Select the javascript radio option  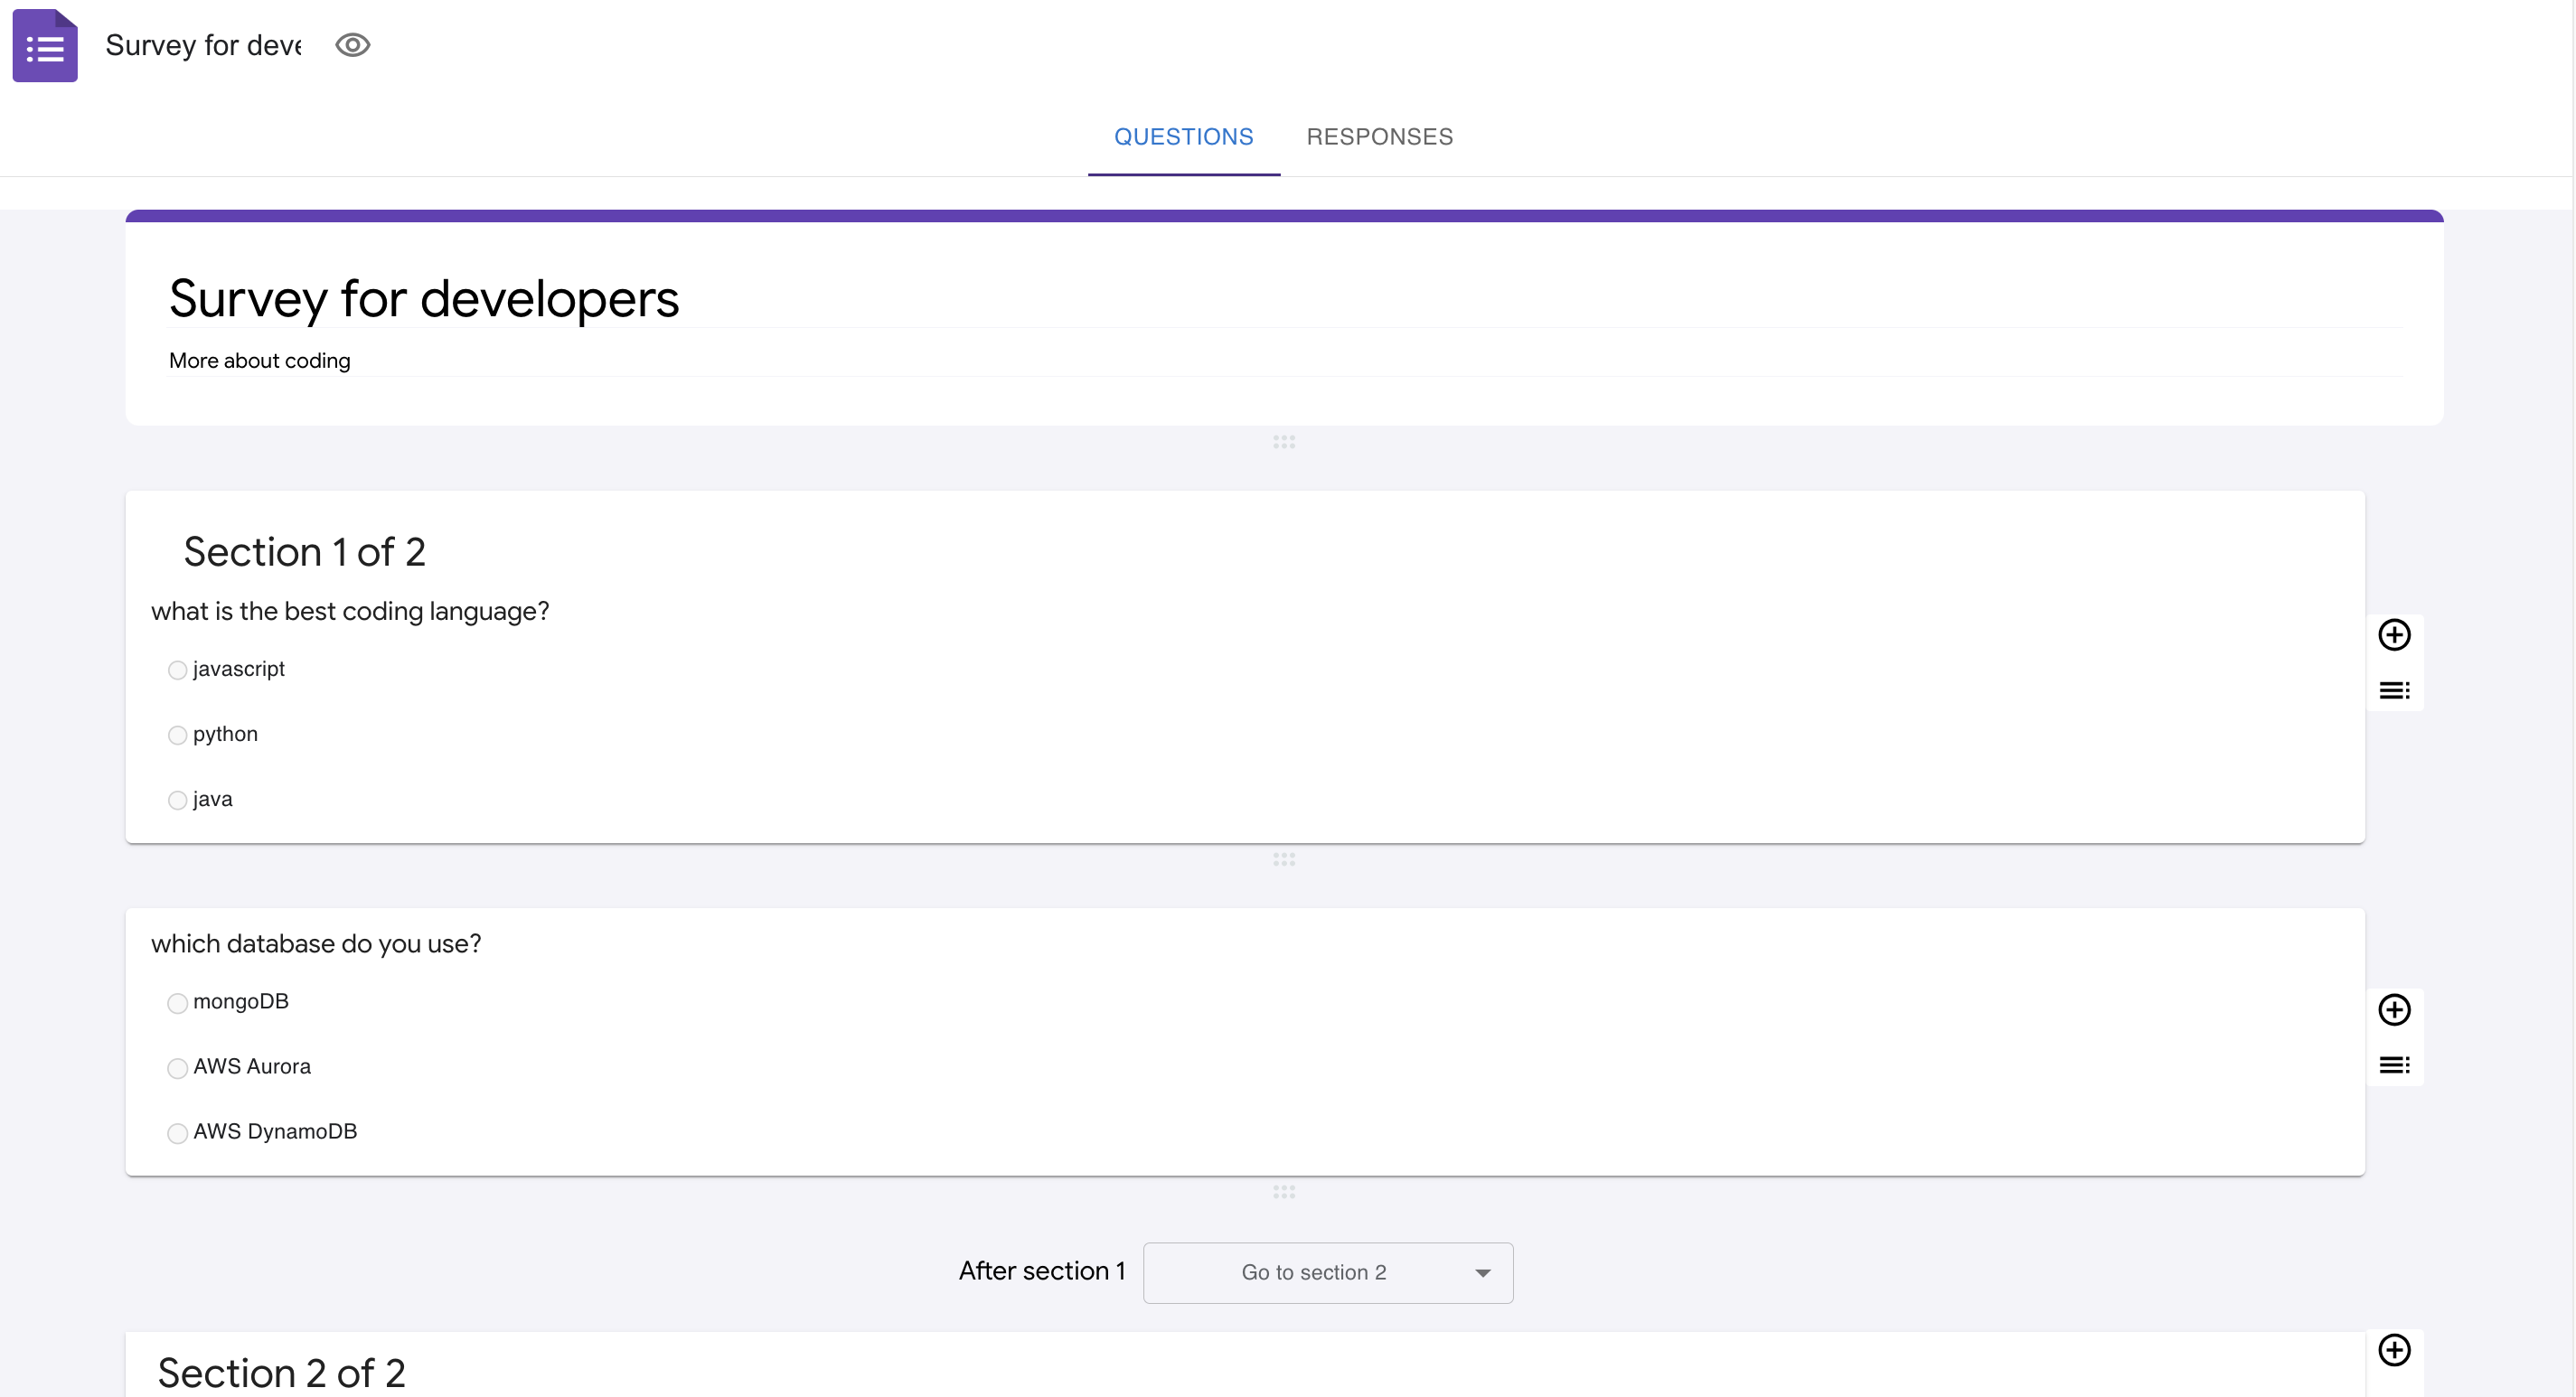pyautogui.click(x=177, y=670)
